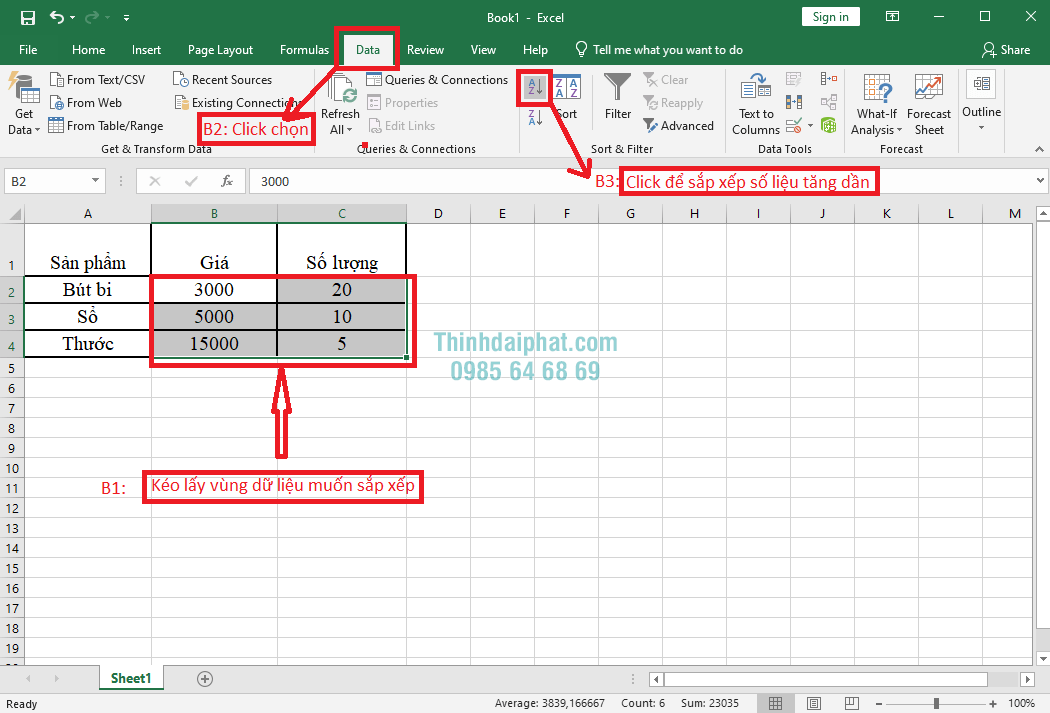The image size is (1050, 713).
Task: Click the Sort A to Z ascending icon
Action: [x=535, y=88]
